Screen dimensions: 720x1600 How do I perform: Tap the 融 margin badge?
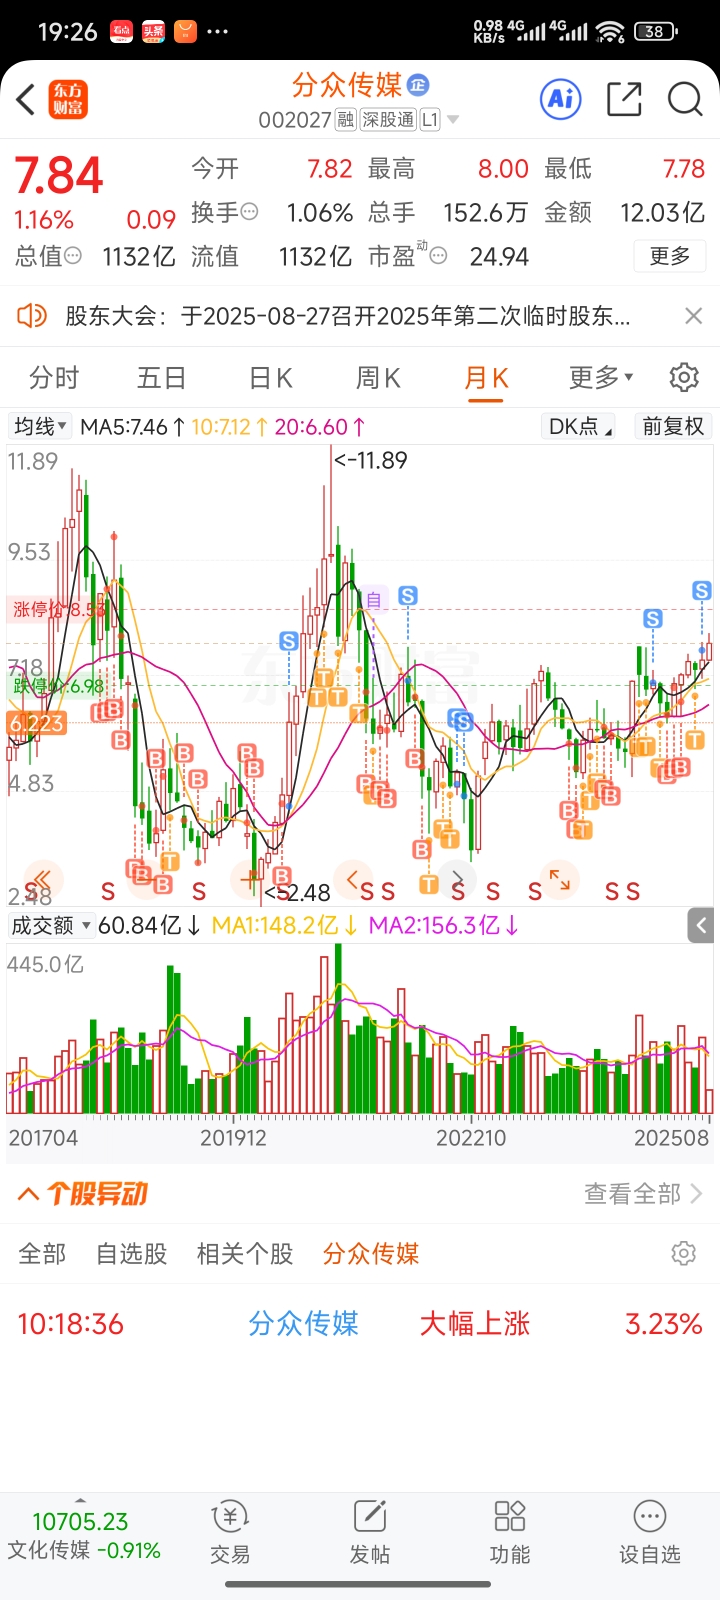click(x=345, y=120)
